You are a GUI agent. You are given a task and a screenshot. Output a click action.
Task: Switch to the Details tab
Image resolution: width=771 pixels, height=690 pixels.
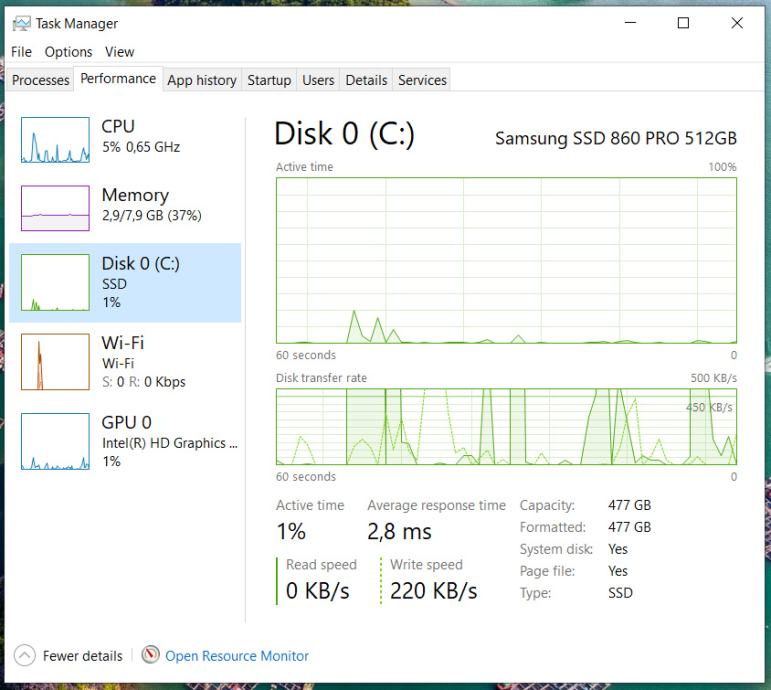tap(366, 80)
